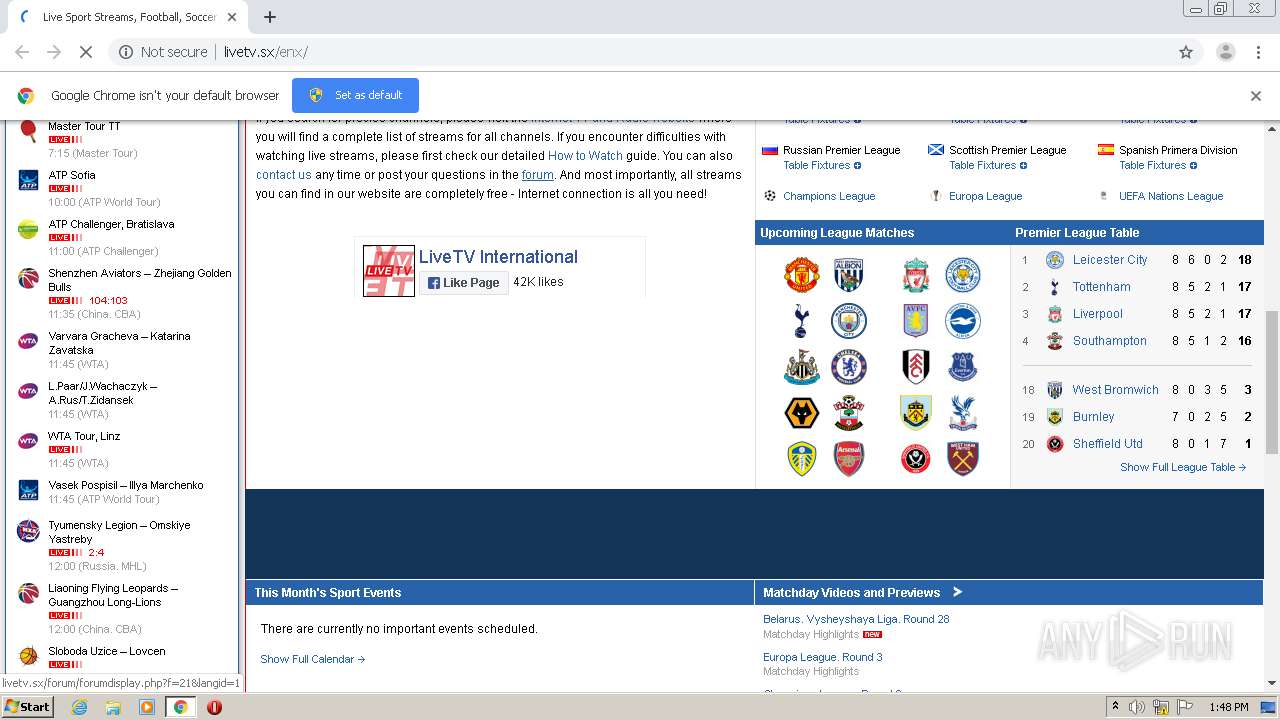The image size is (1280, 720).
Task: Open the How to Watch guide link
Action: [x=585, y=156]
